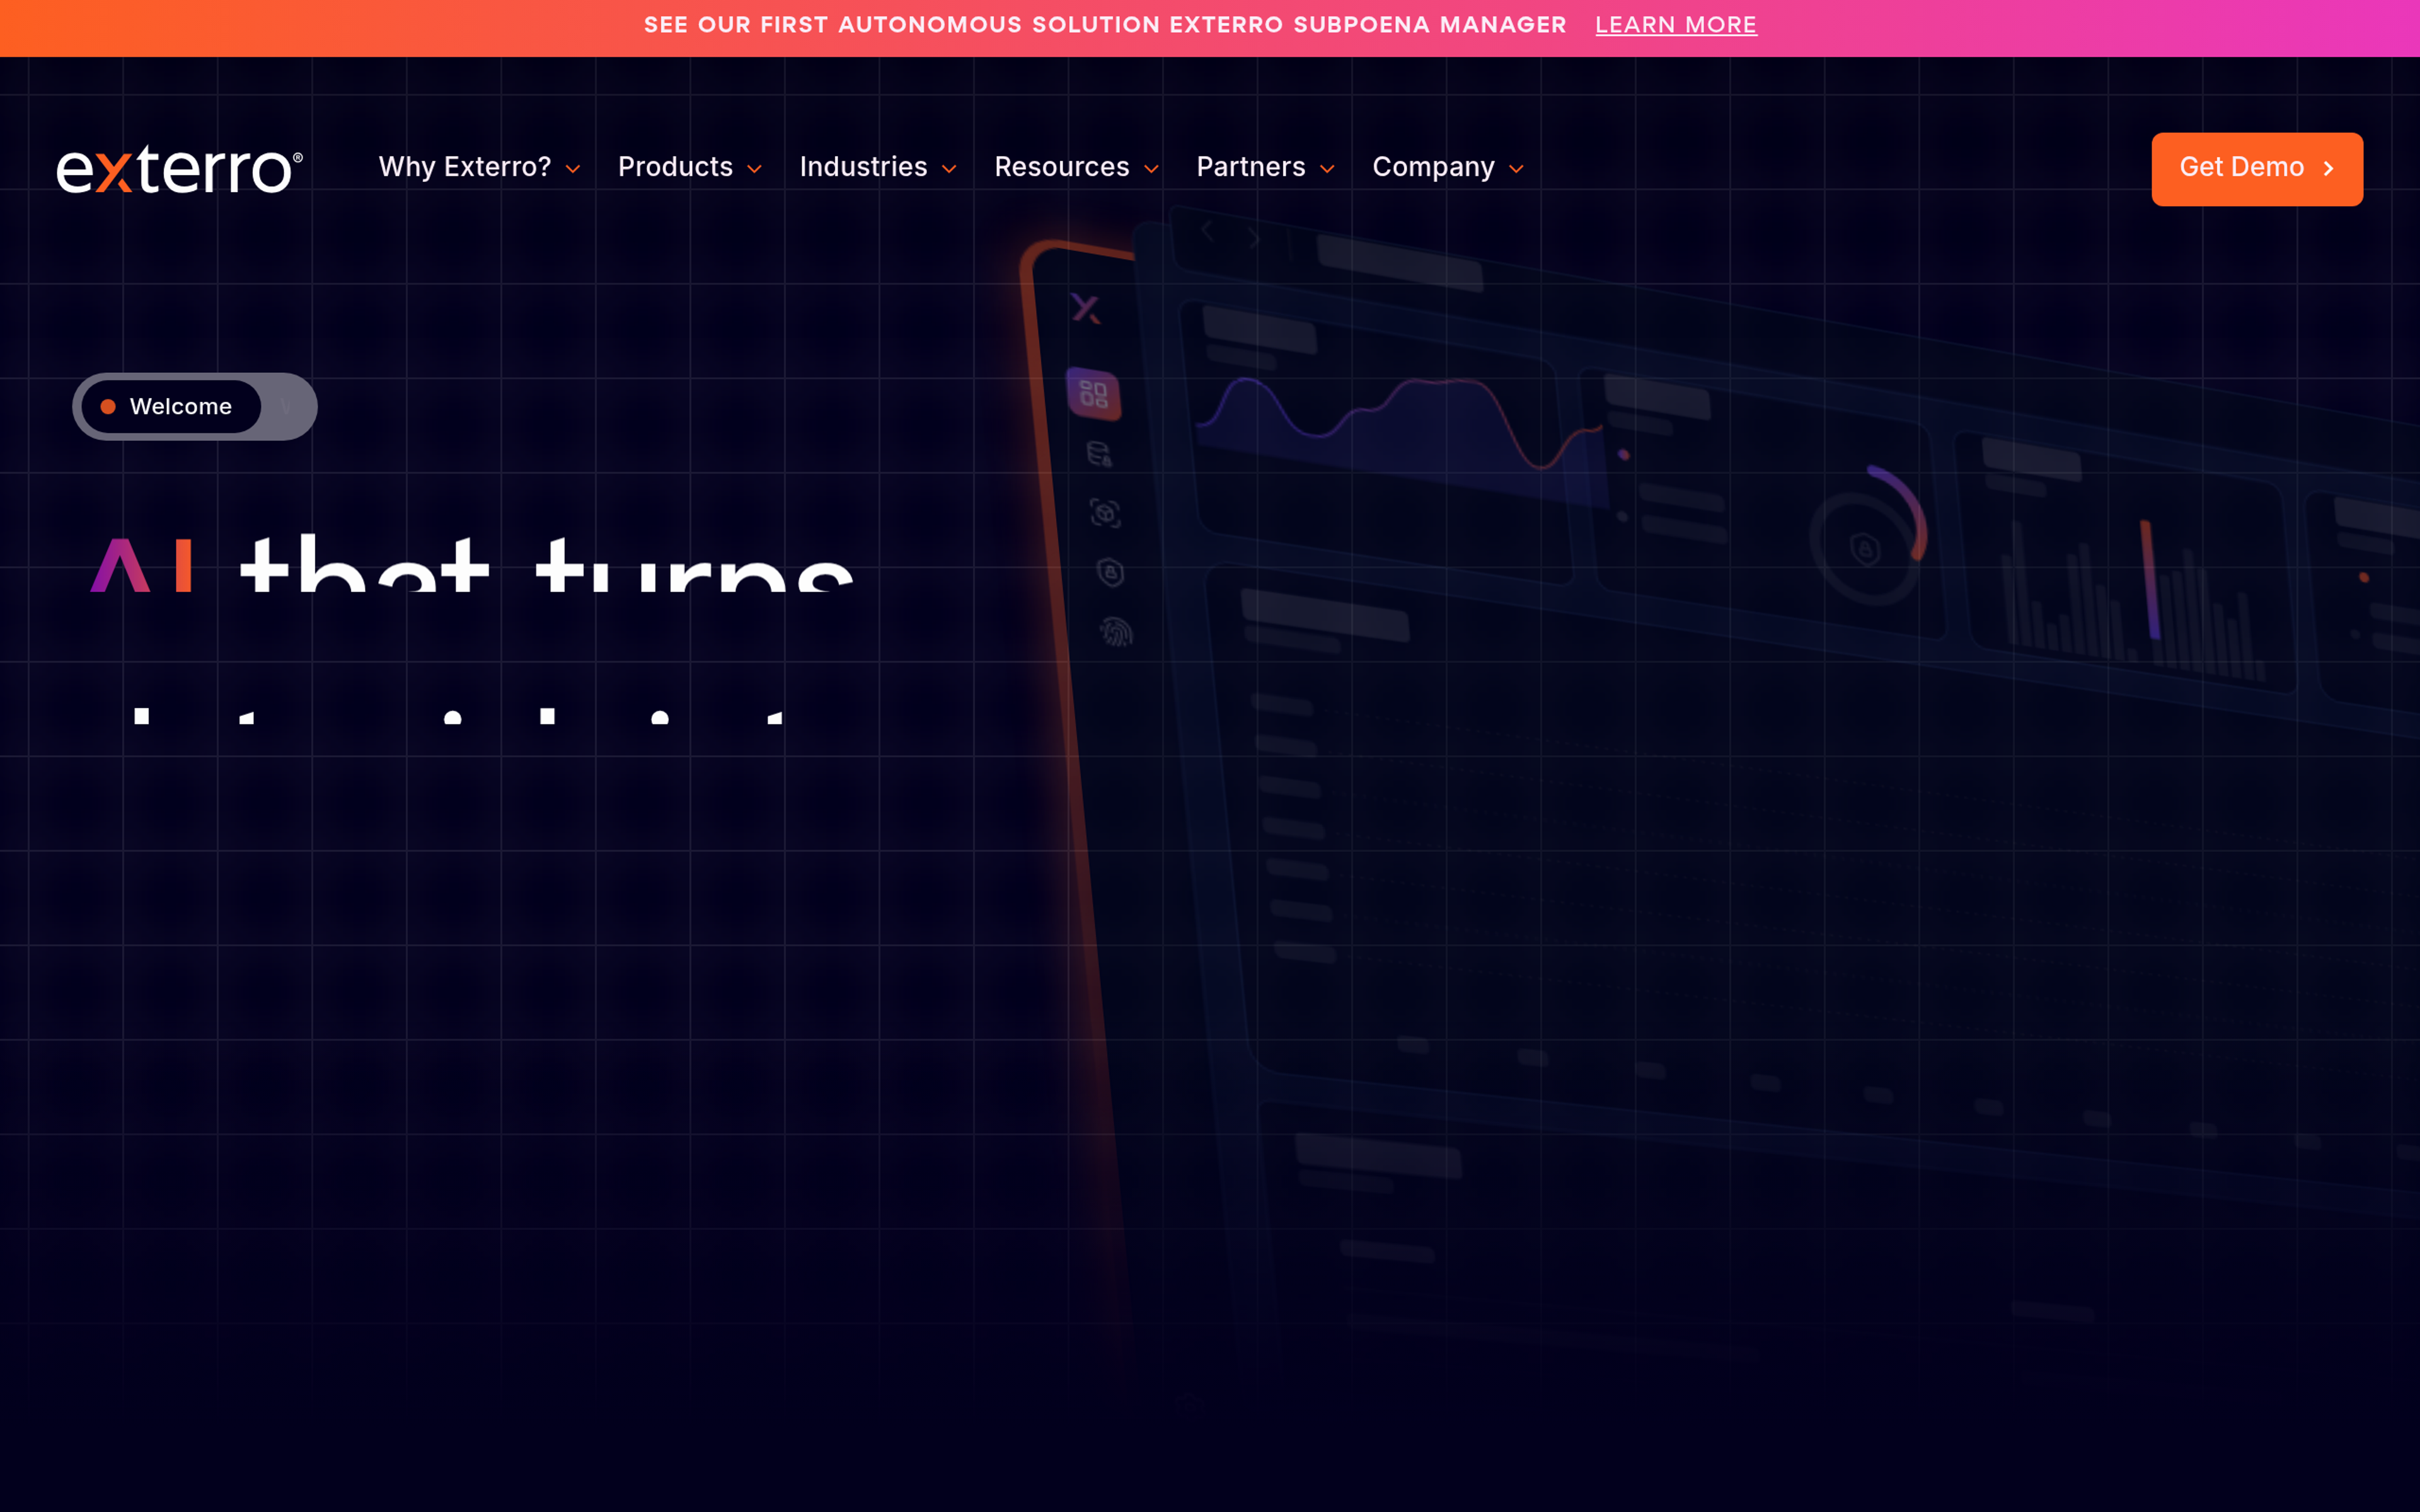Open the Company navigation menu

[1448, 167]
